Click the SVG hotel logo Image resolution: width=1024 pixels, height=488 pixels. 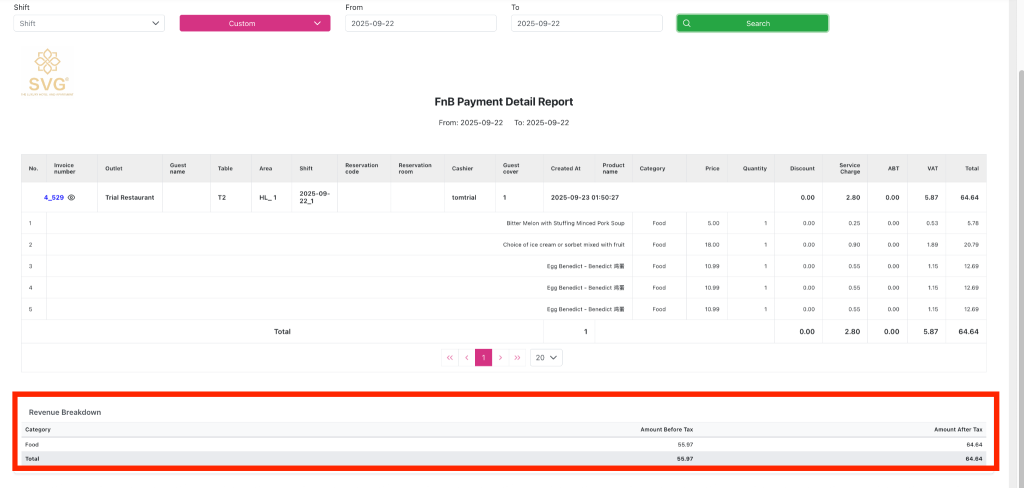point(45,73)
